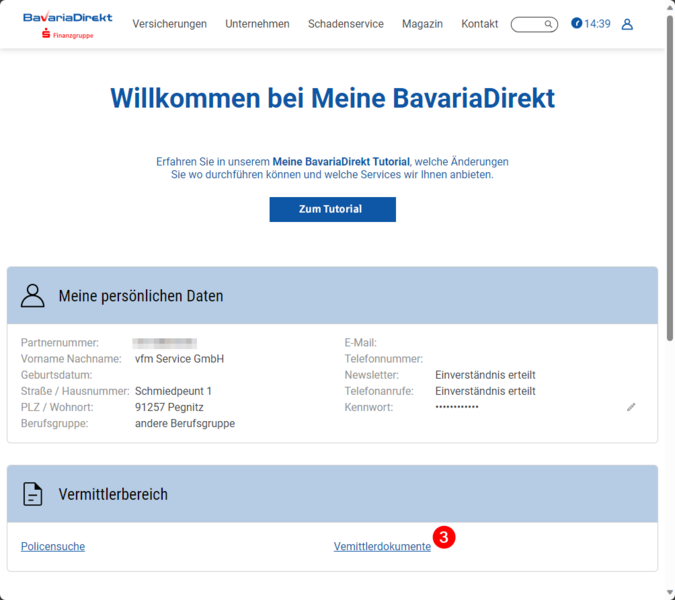675x600 pixels.
Task: Click the Meine persönlichen Daten heading
Action: [x=141, y=296]
